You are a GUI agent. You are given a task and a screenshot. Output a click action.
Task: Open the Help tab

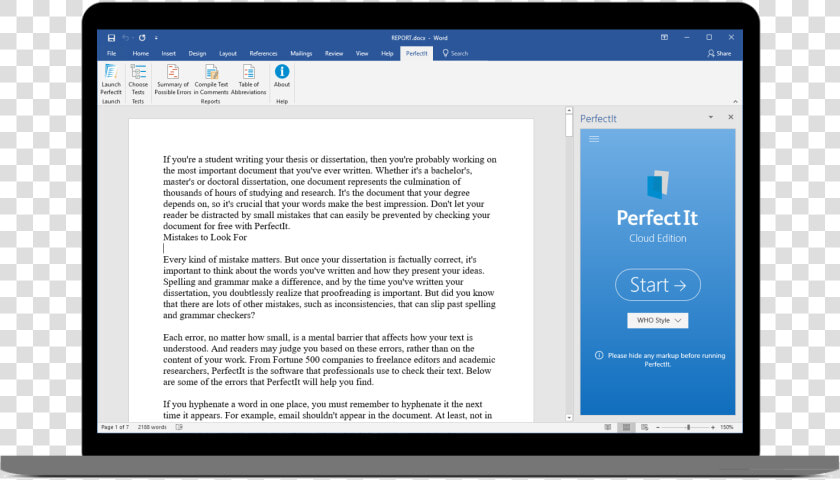tap(387, 54)
